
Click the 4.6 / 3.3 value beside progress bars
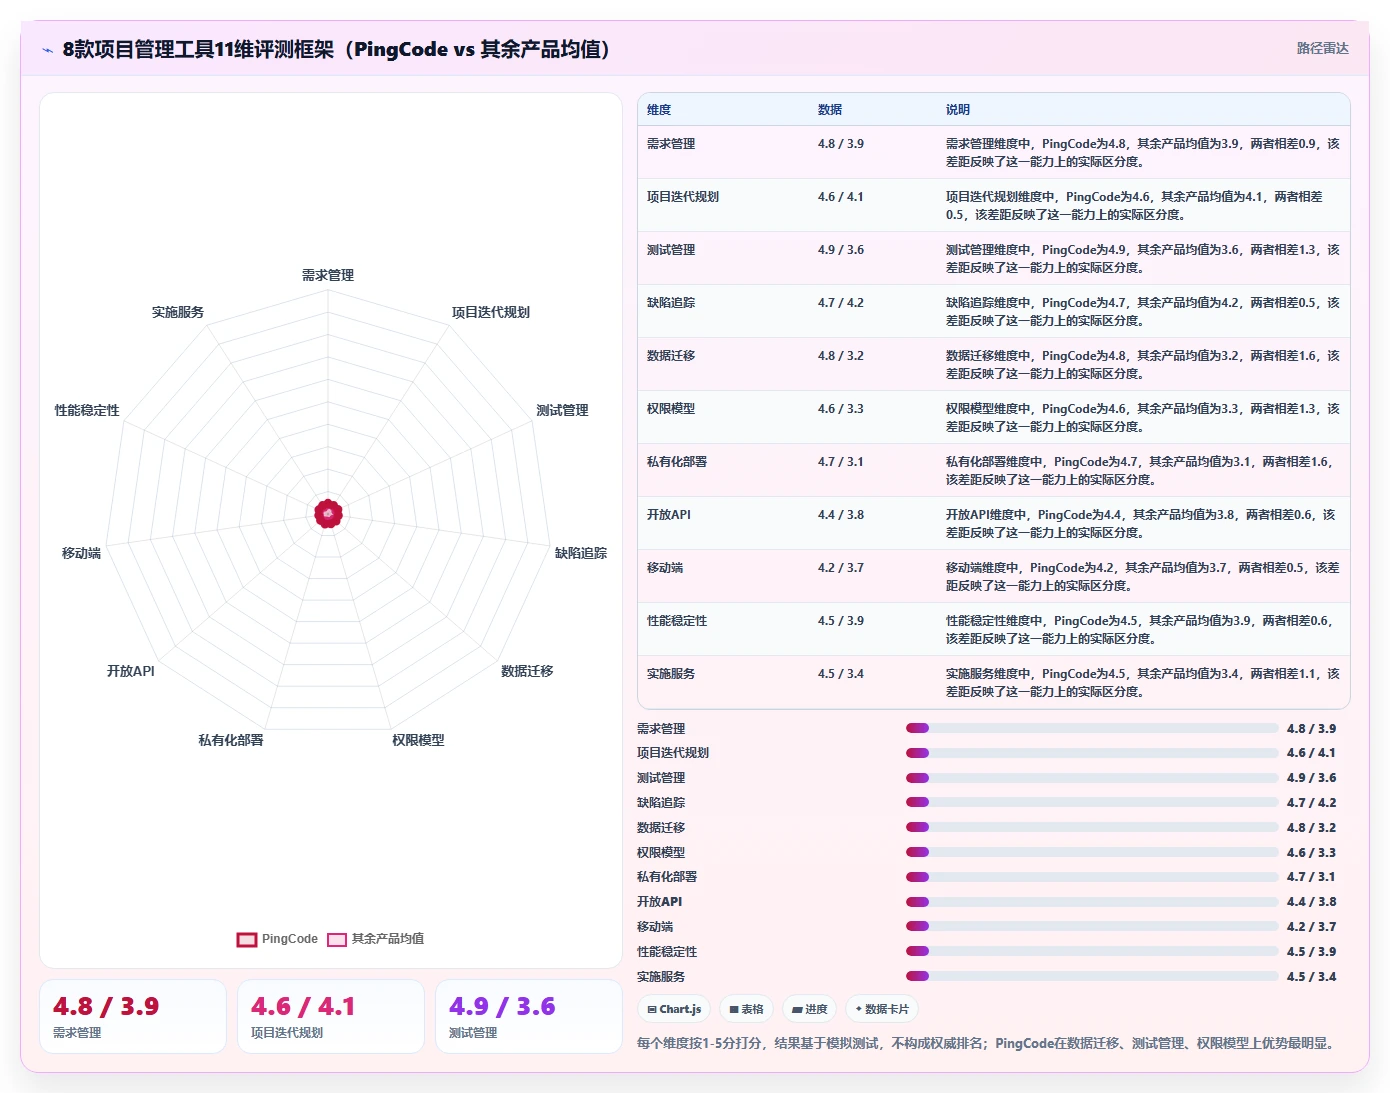tap(1311, 853)
